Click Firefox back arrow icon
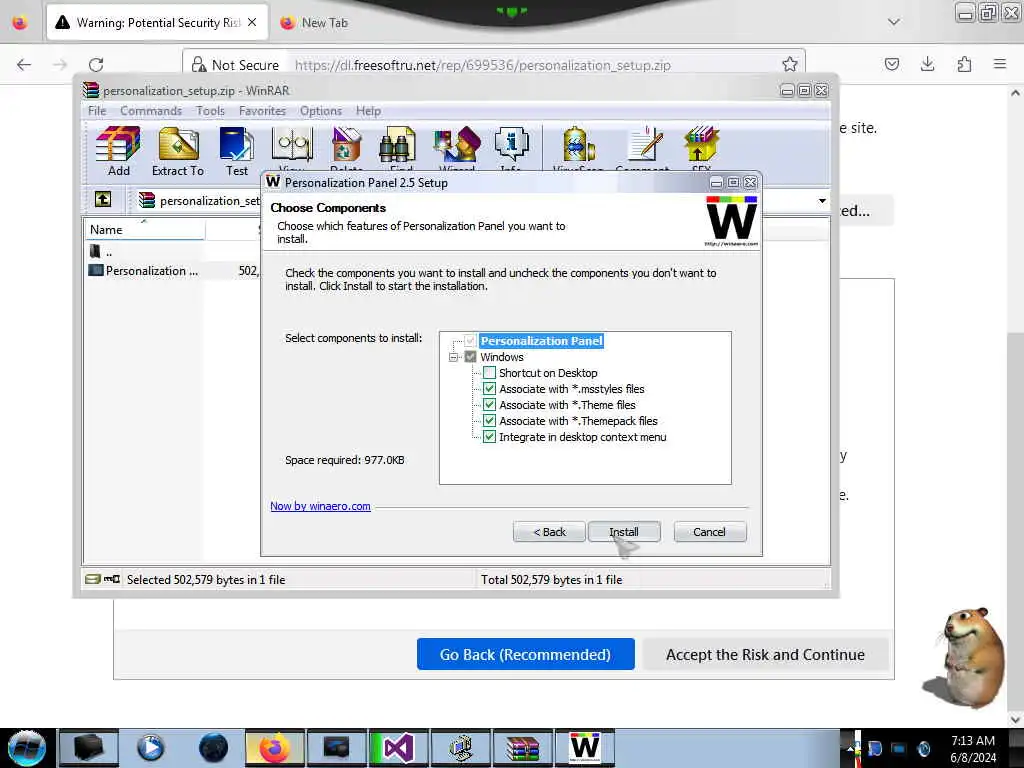This screenshot has height=768, width=1024. [24, 65]
